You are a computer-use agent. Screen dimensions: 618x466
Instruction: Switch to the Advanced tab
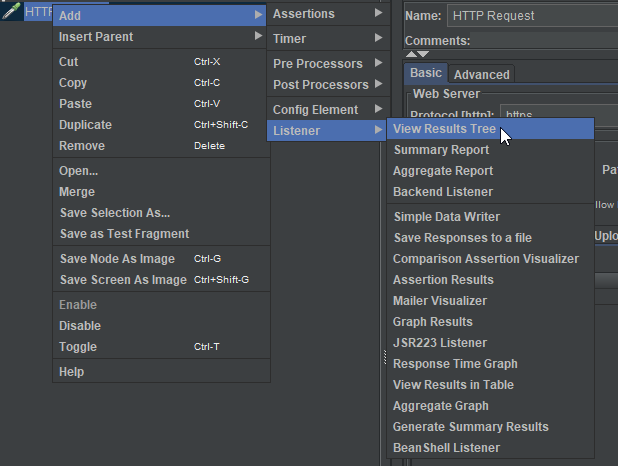481,74
